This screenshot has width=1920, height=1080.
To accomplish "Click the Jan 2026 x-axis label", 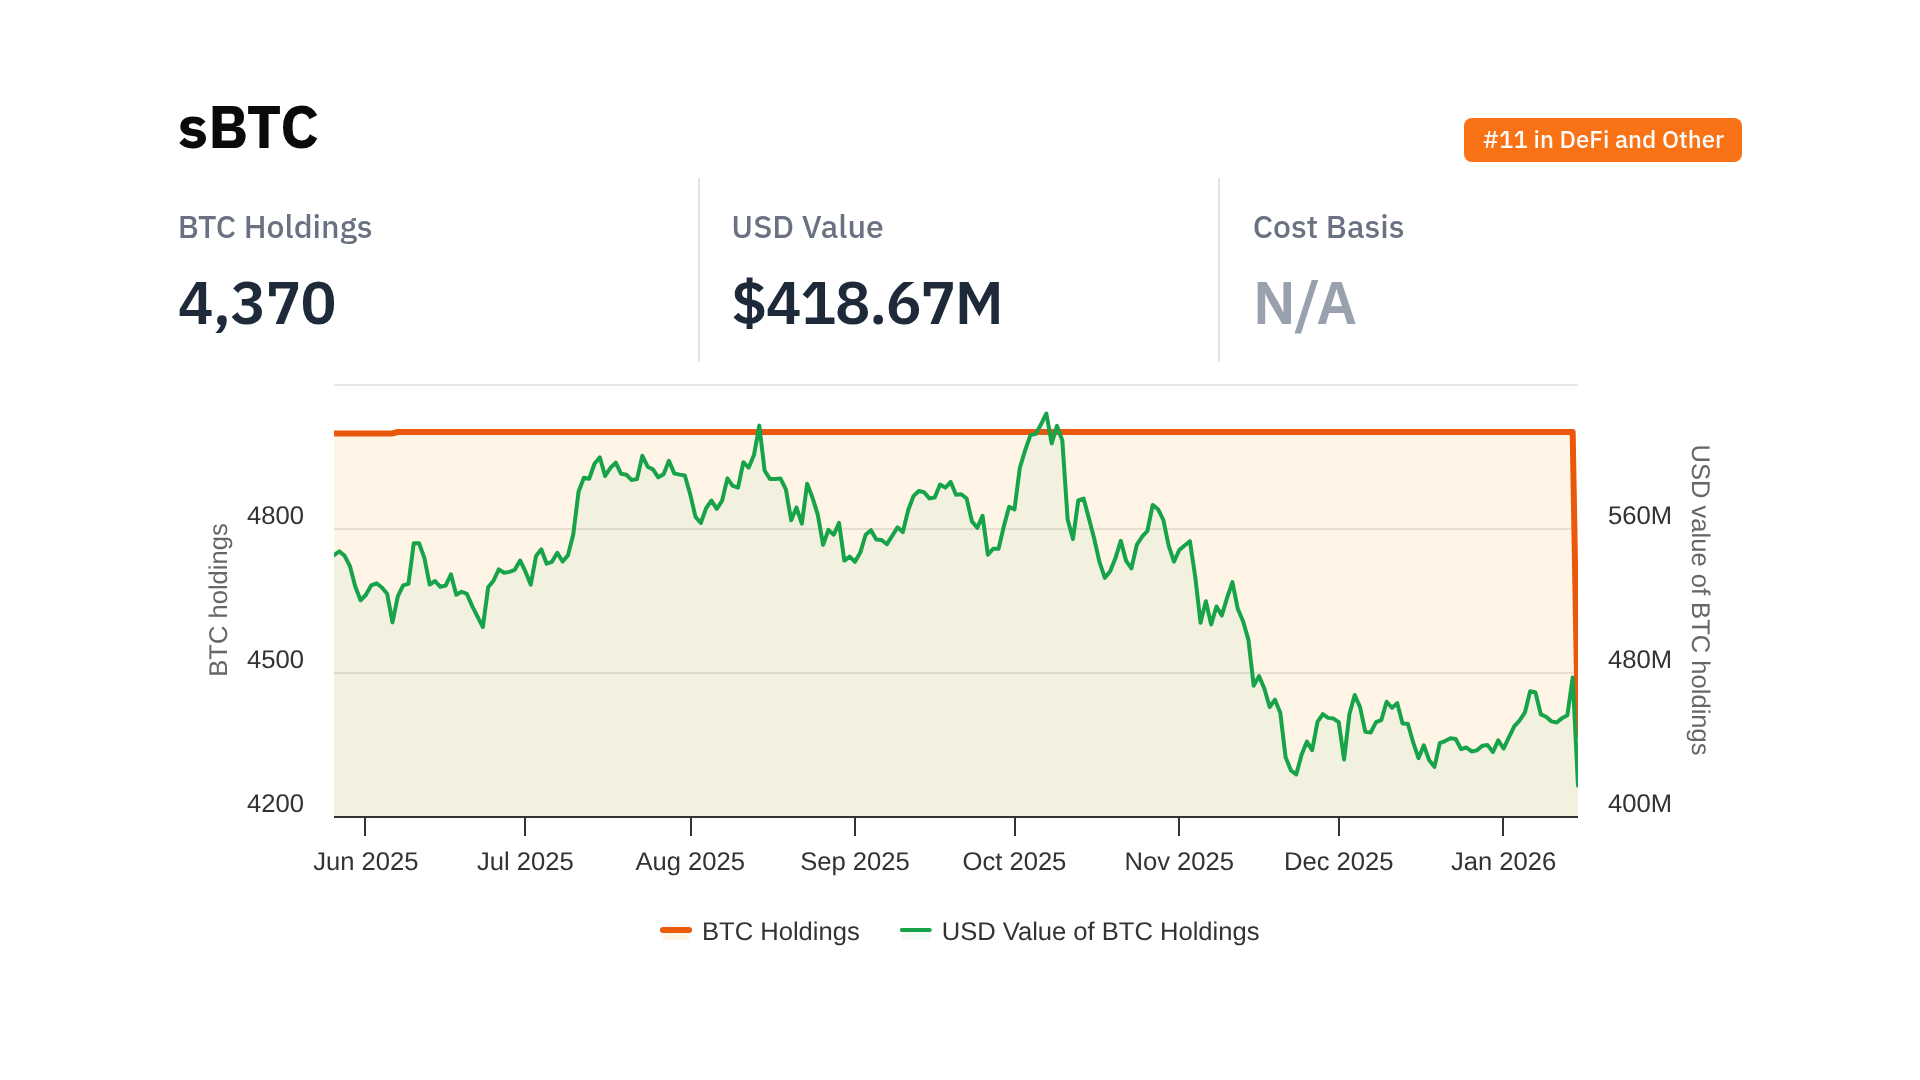I will click(1503, 861).
